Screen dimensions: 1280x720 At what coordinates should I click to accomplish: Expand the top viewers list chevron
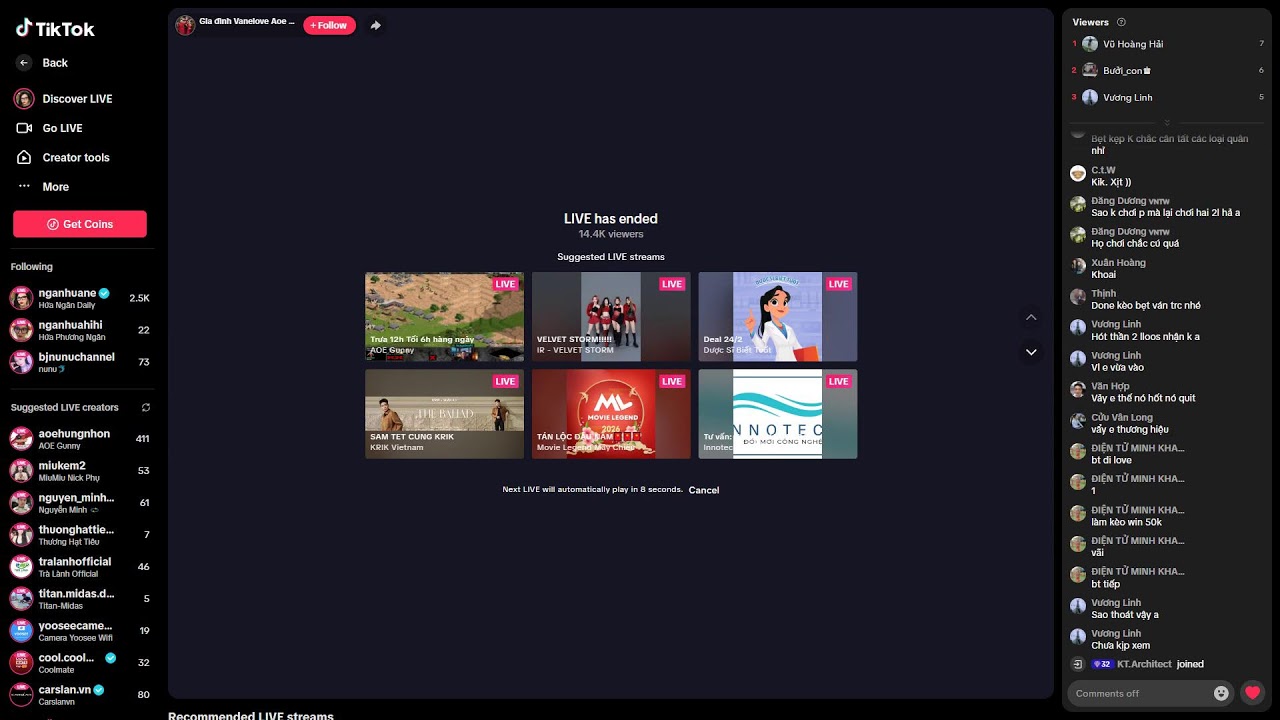[1167, 122]
